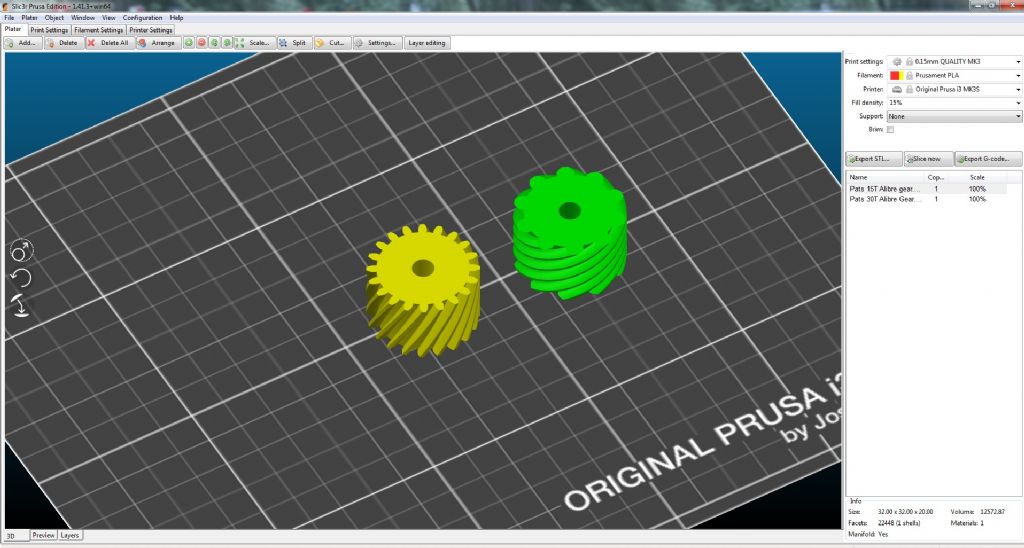Image resolution: width=1024 pixels, height=548 pixels.
Task: Select the 3D view tab
Action: coord(15,536)
